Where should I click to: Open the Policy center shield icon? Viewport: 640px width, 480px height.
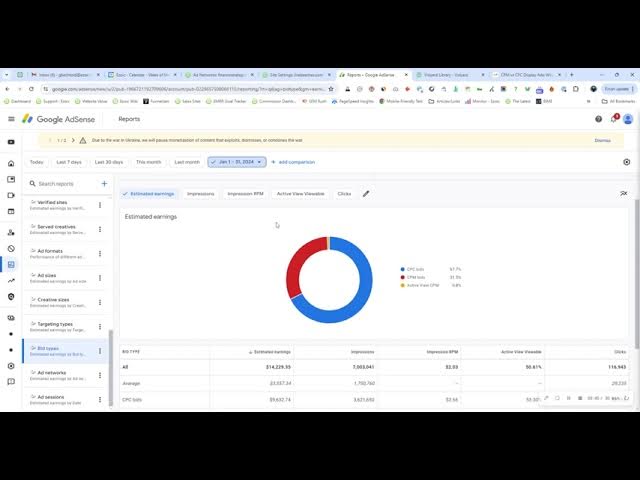(11, 296)
